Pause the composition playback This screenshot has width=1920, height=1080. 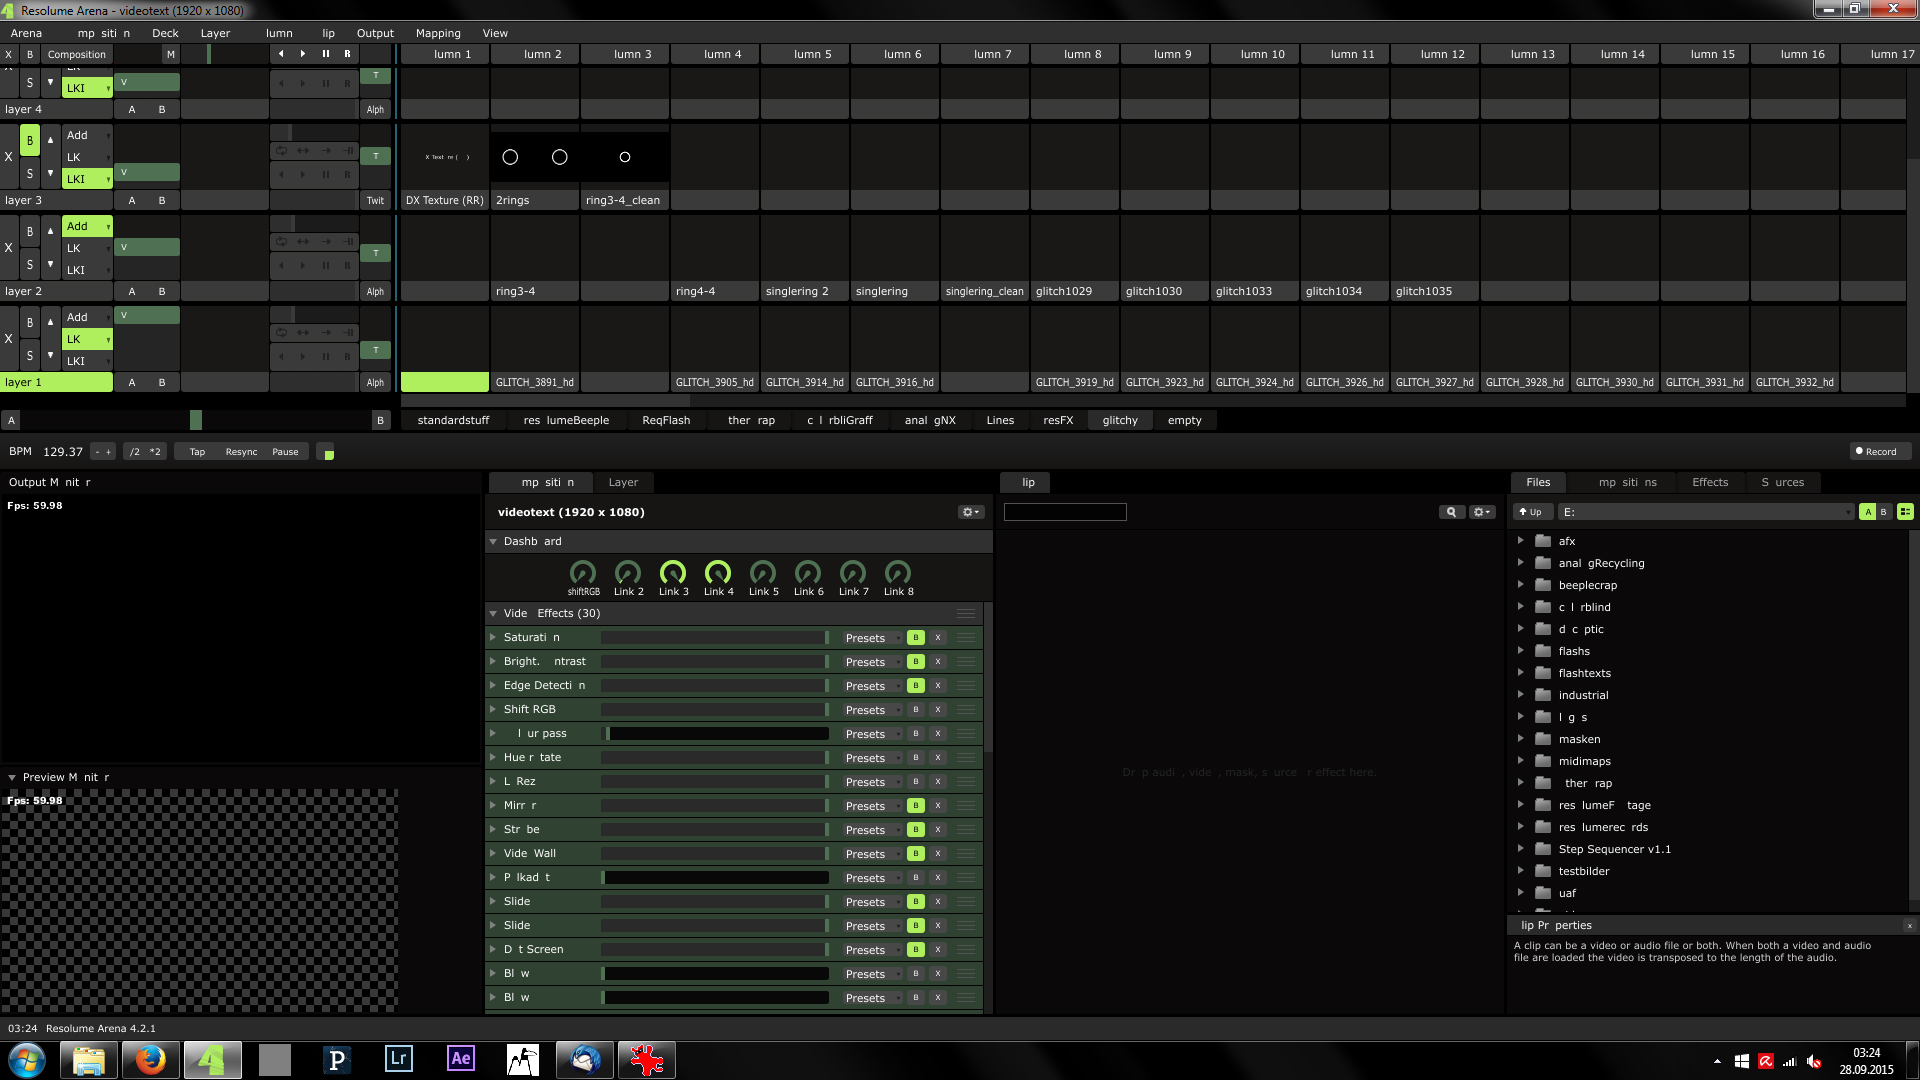tap(325, 54)
